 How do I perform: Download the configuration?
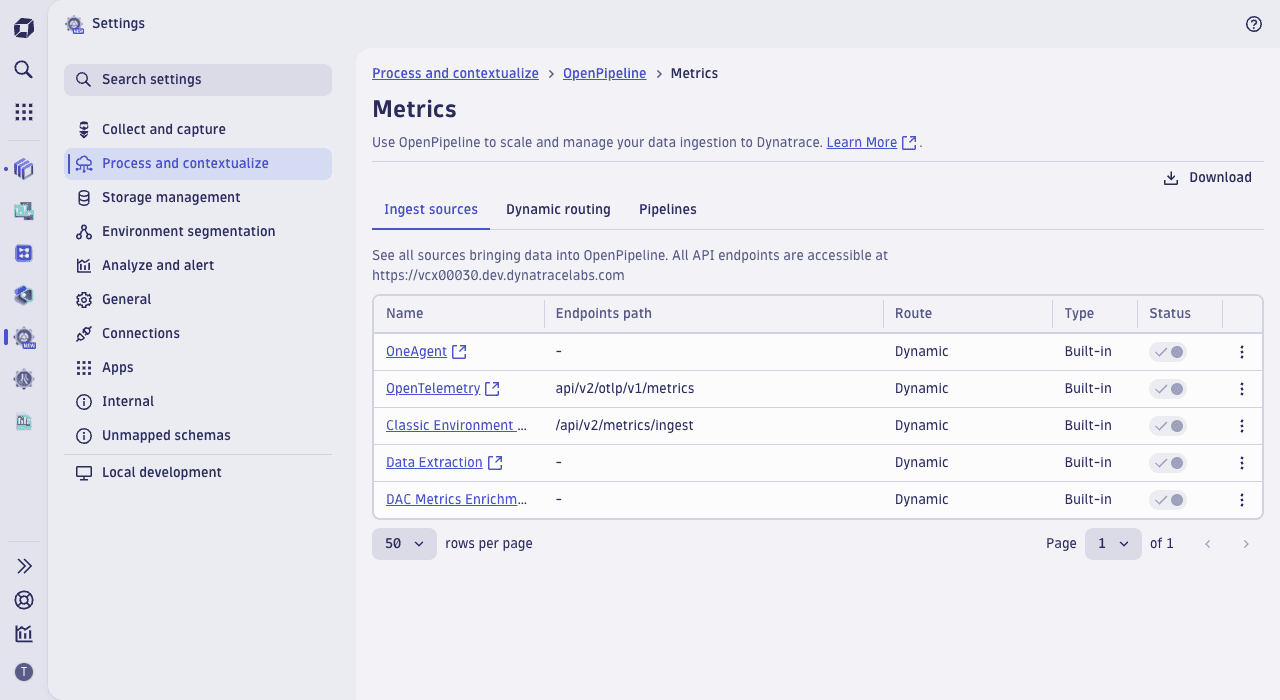pos(1208,178)
